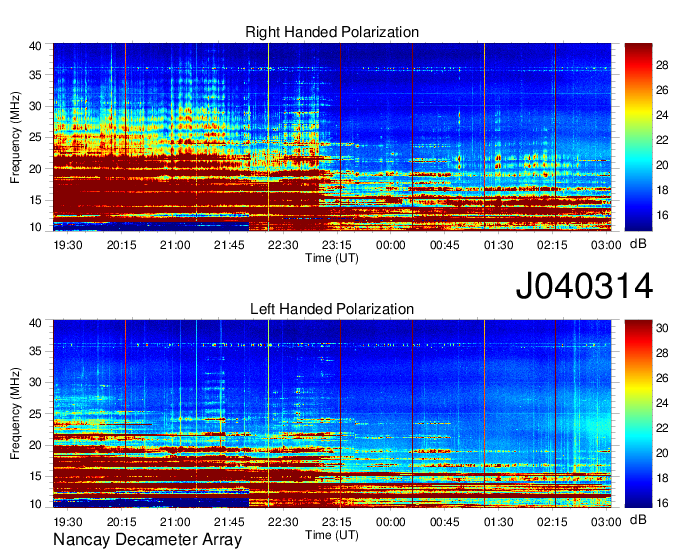The width and height of the screenshot is (680, 552).
Task: Click the 22:30 tick label under the top plot
Action: coord(283,245)
